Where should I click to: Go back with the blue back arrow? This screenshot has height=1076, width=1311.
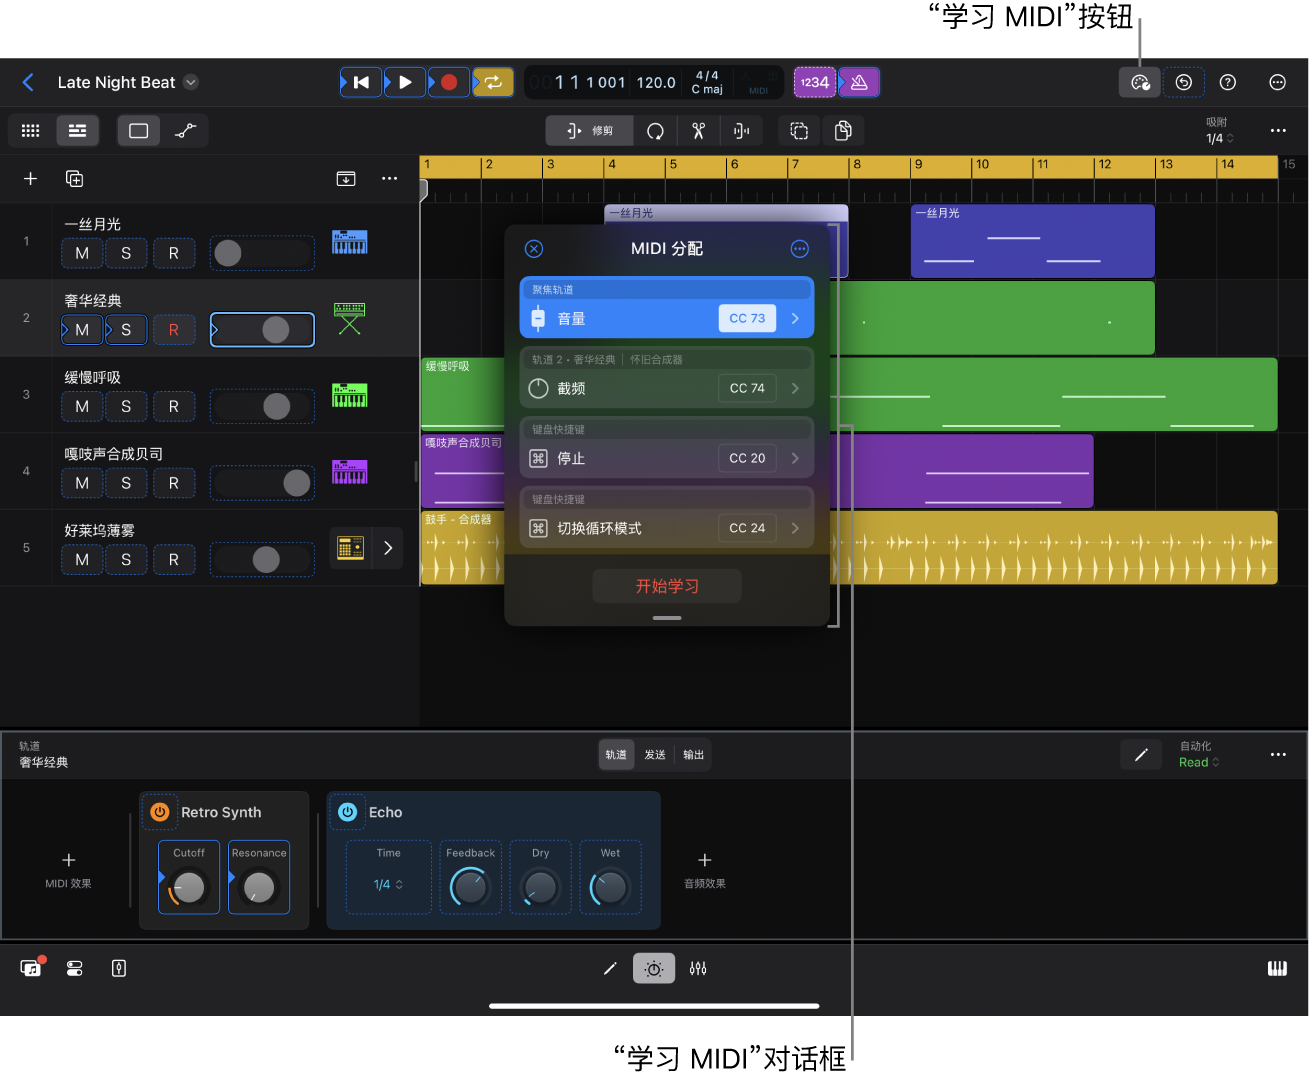coord(28,82)
